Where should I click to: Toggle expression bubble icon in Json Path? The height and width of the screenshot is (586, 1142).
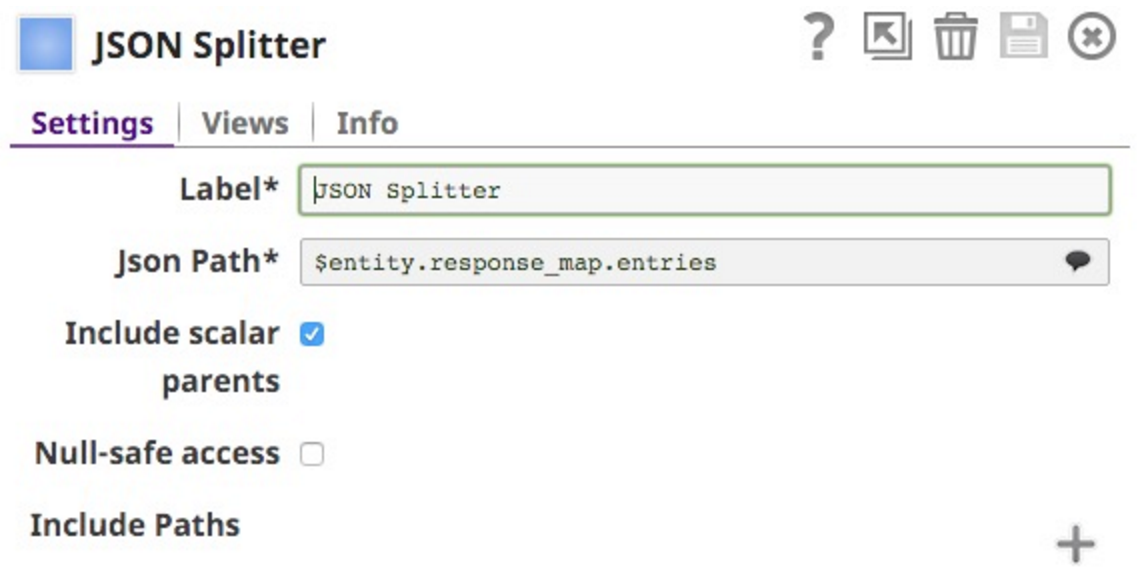1077,261
